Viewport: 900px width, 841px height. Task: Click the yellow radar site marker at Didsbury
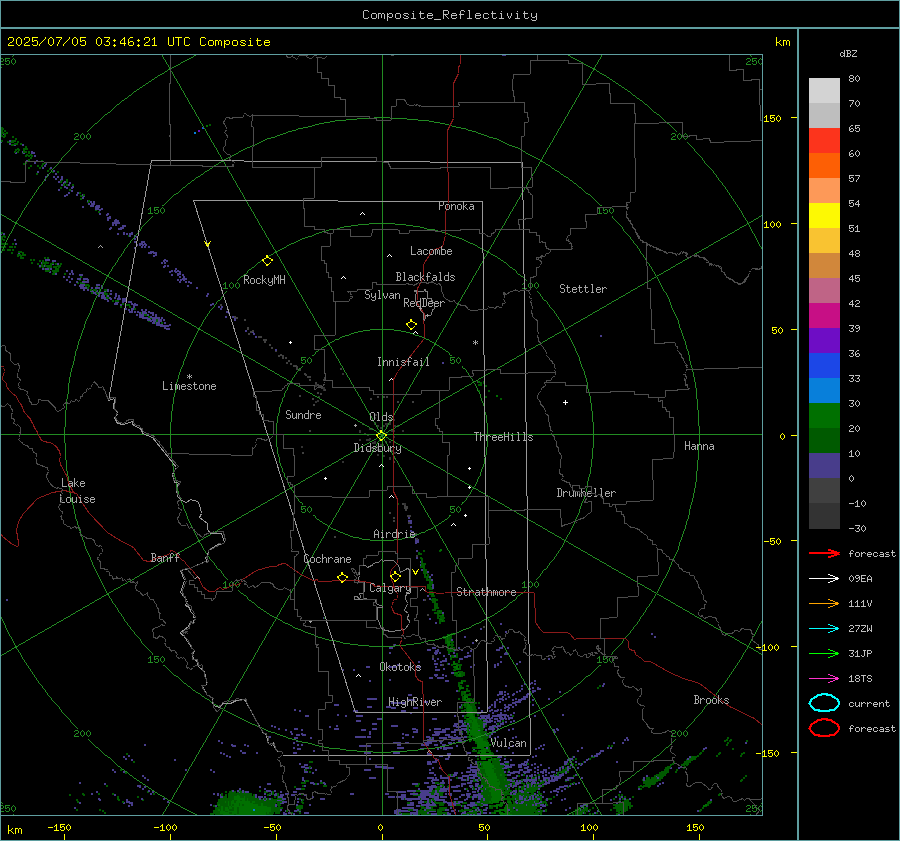381,436
